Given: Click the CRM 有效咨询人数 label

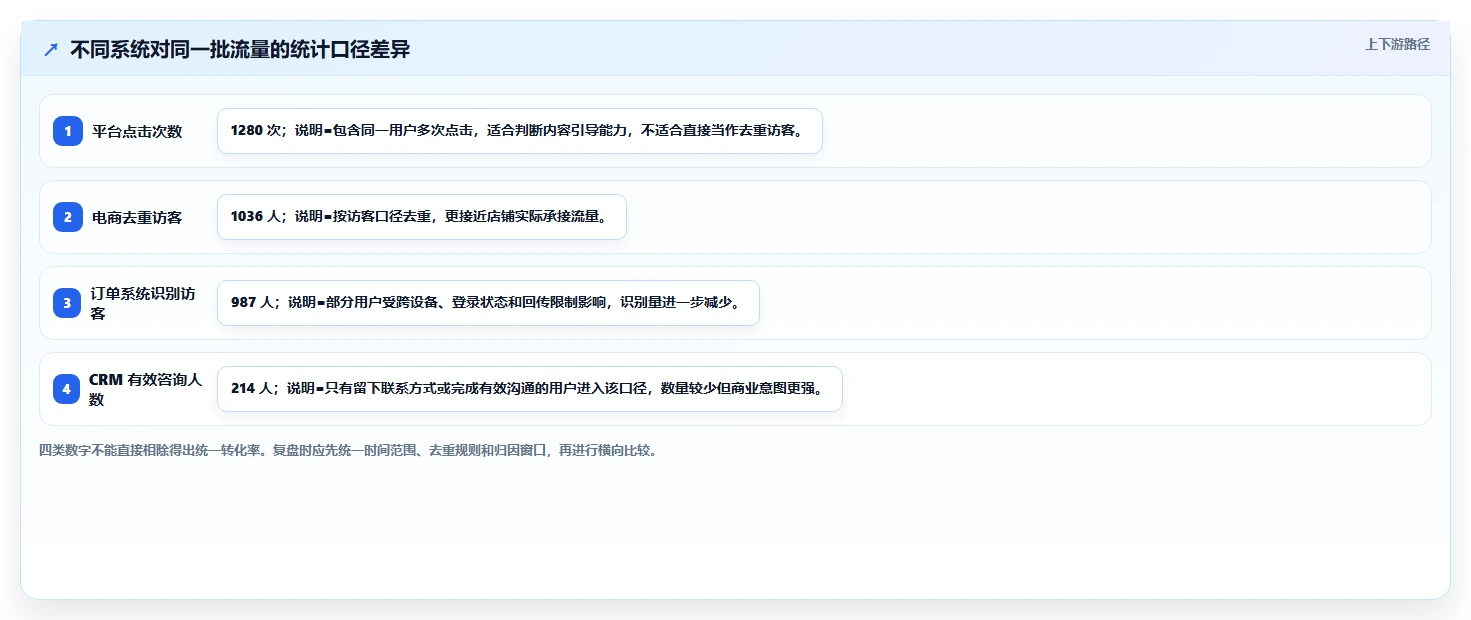Looking at the screenshot, I should point(146,389).
